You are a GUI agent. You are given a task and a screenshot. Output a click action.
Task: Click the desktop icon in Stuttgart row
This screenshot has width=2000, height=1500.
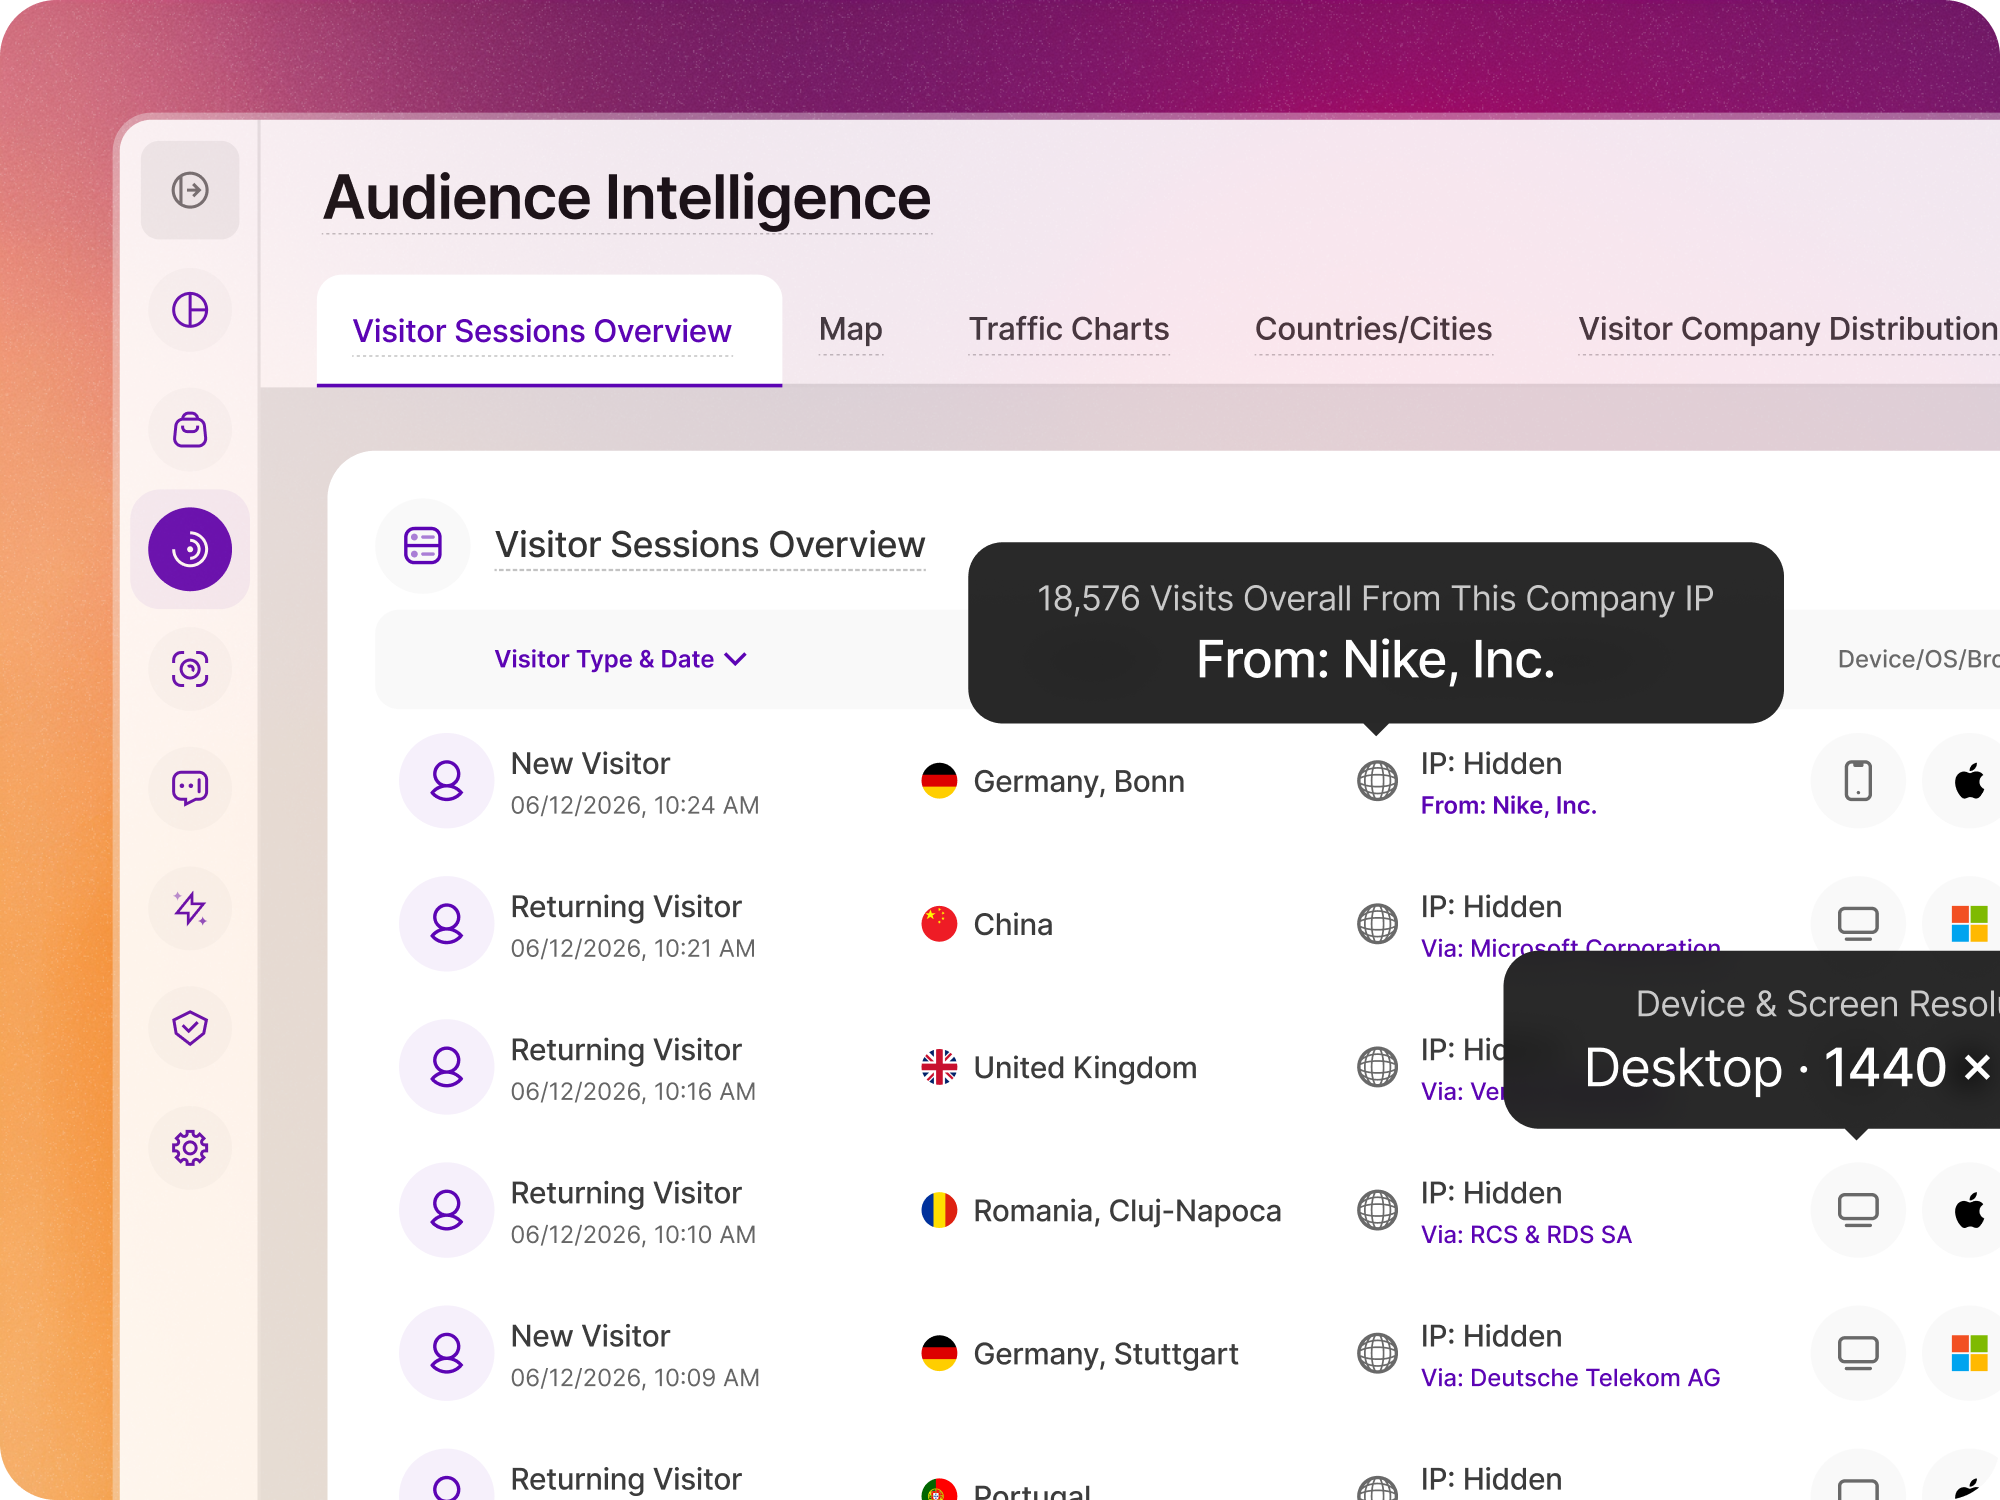click(x=1858, y=1353)
